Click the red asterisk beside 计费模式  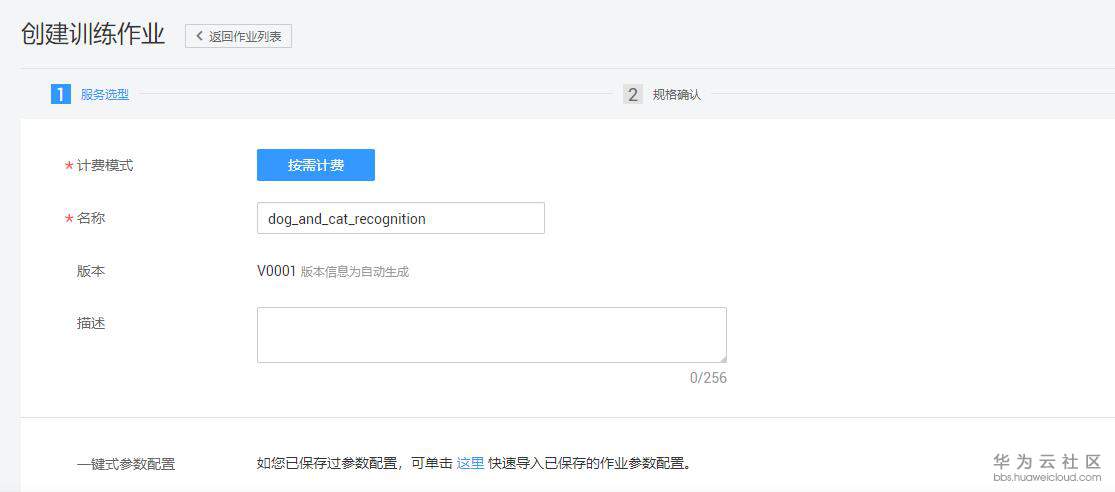pyautogui.click(x=69, y=166)
